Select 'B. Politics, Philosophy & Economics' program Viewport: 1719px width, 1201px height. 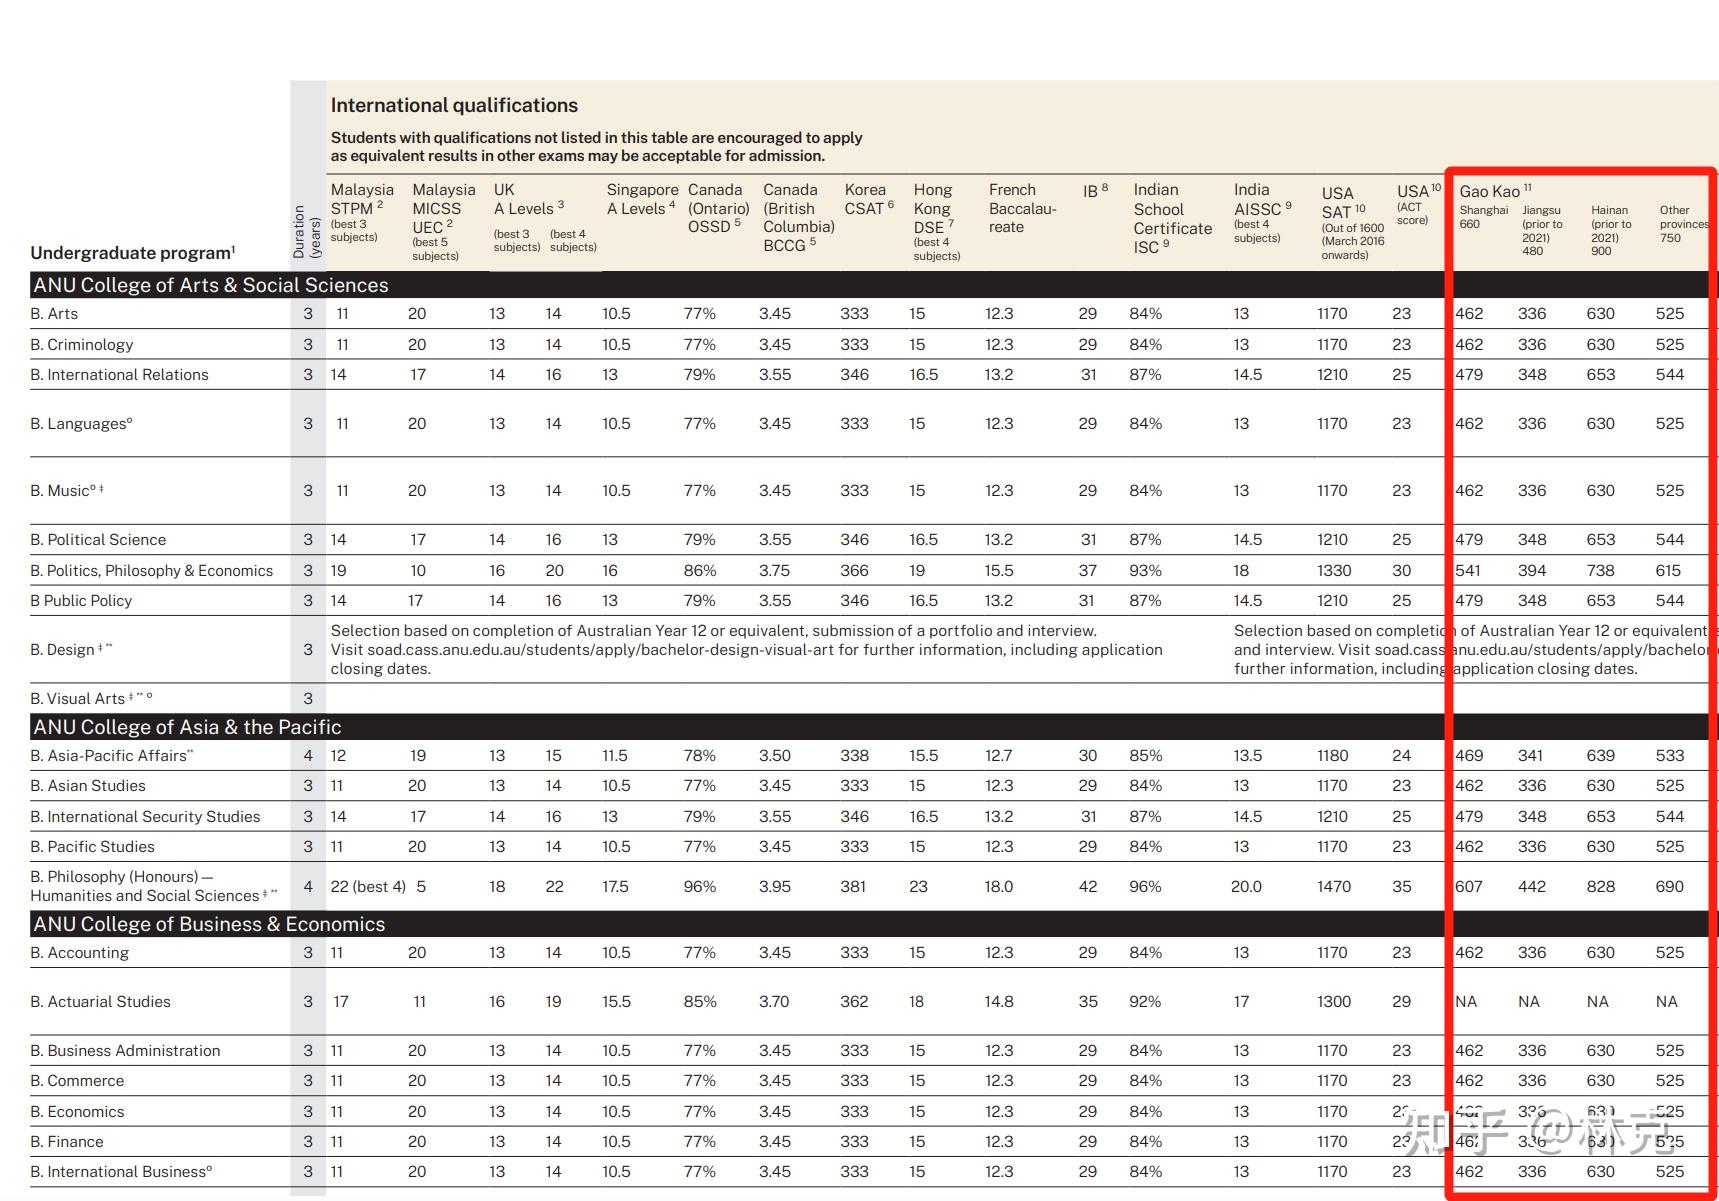pos(151,570)
